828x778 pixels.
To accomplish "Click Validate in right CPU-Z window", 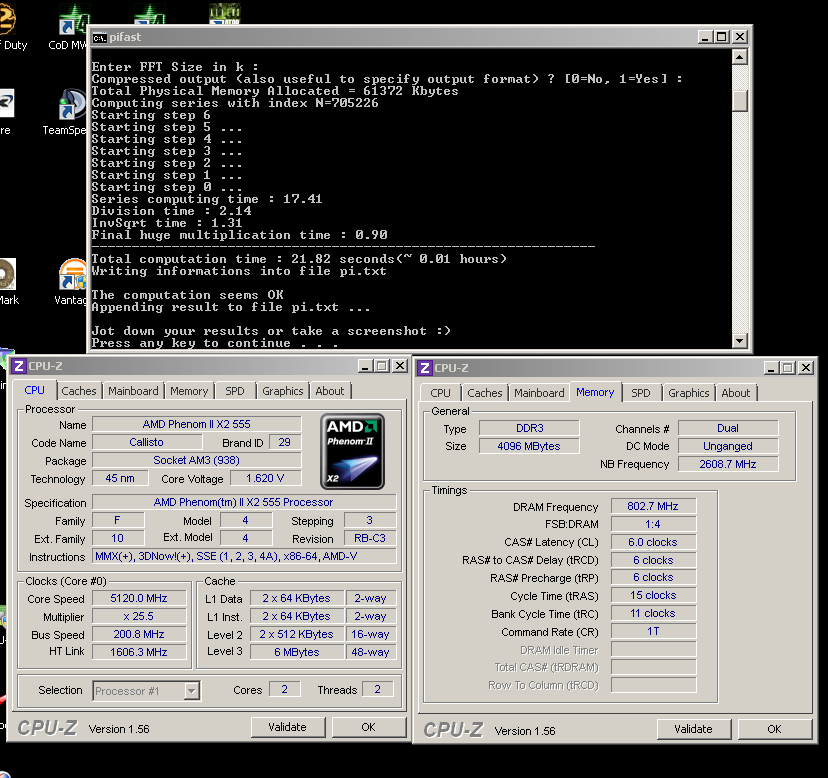I will pyautogui.click(x=693, y=729).
